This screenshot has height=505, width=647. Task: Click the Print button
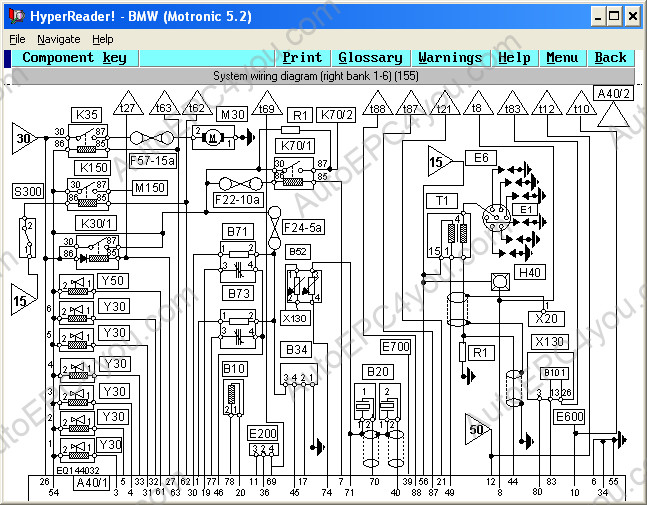click(x=302, y=58)
